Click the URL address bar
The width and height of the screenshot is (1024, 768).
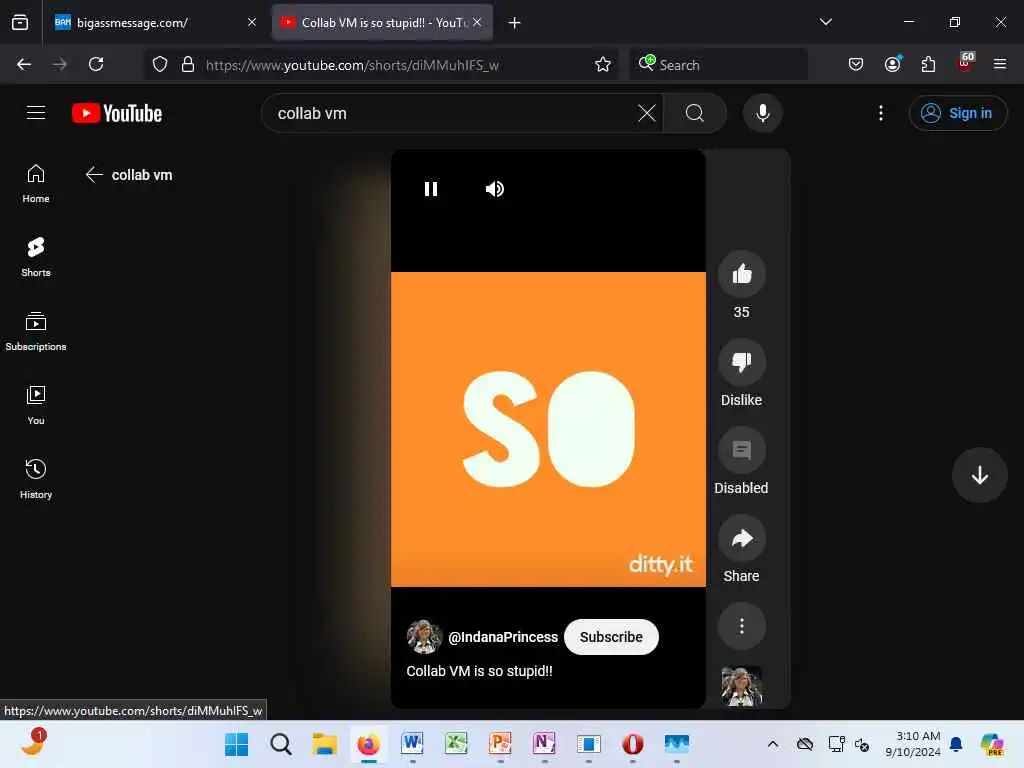(x=392, y=65)
